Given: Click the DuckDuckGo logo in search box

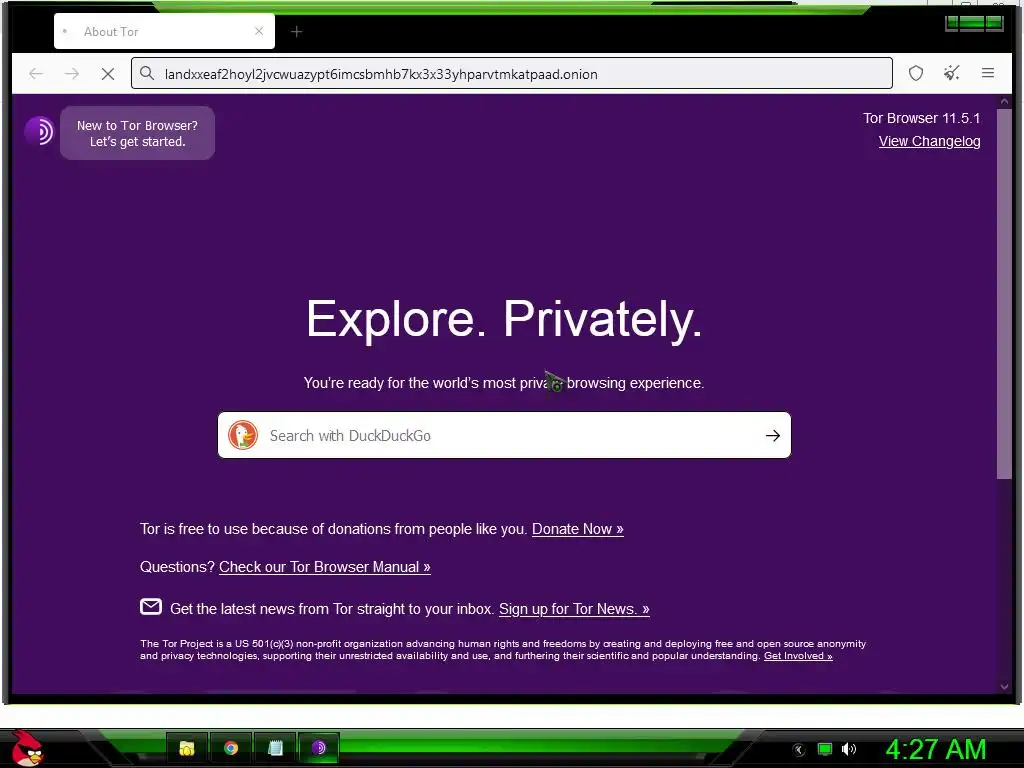Looking at the screenshot, I should coord(243,436).
